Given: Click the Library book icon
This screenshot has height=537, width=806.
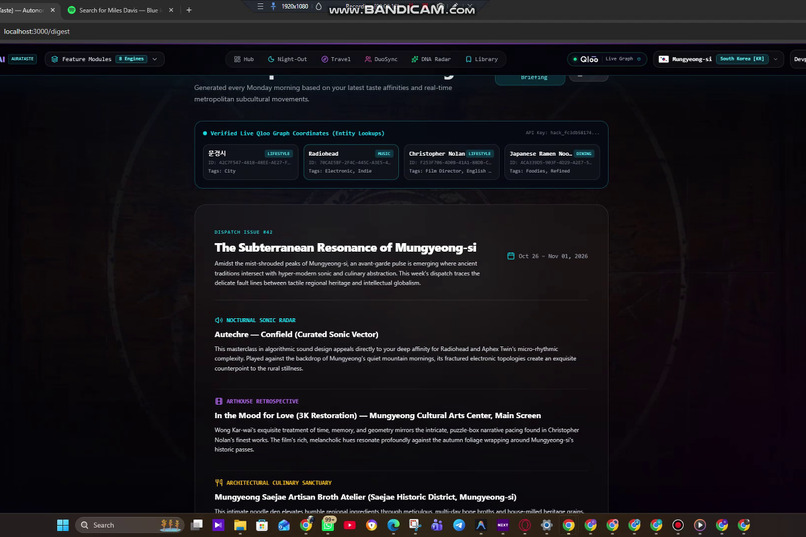Looking at the screenshot, I should pyautogui.click(x=468, y=59).
